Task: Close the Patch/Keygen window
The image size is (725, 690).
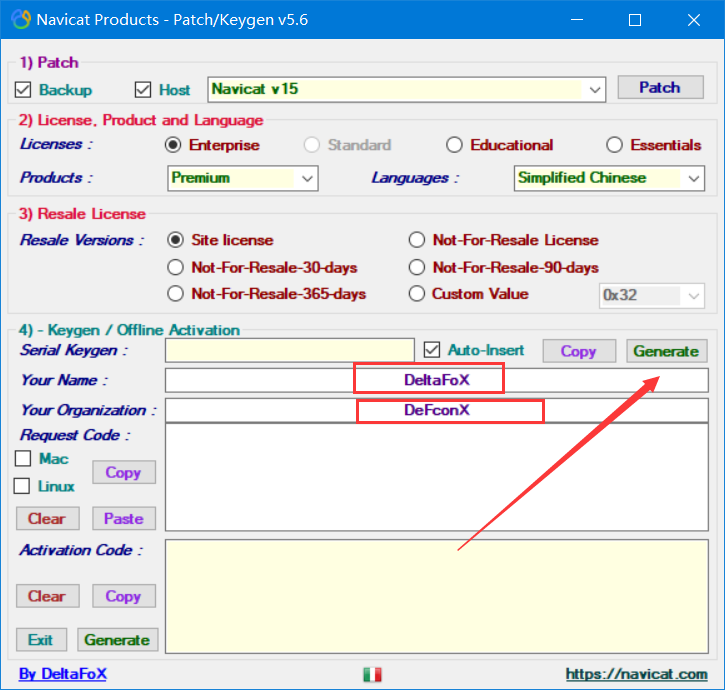Action: 694,19
